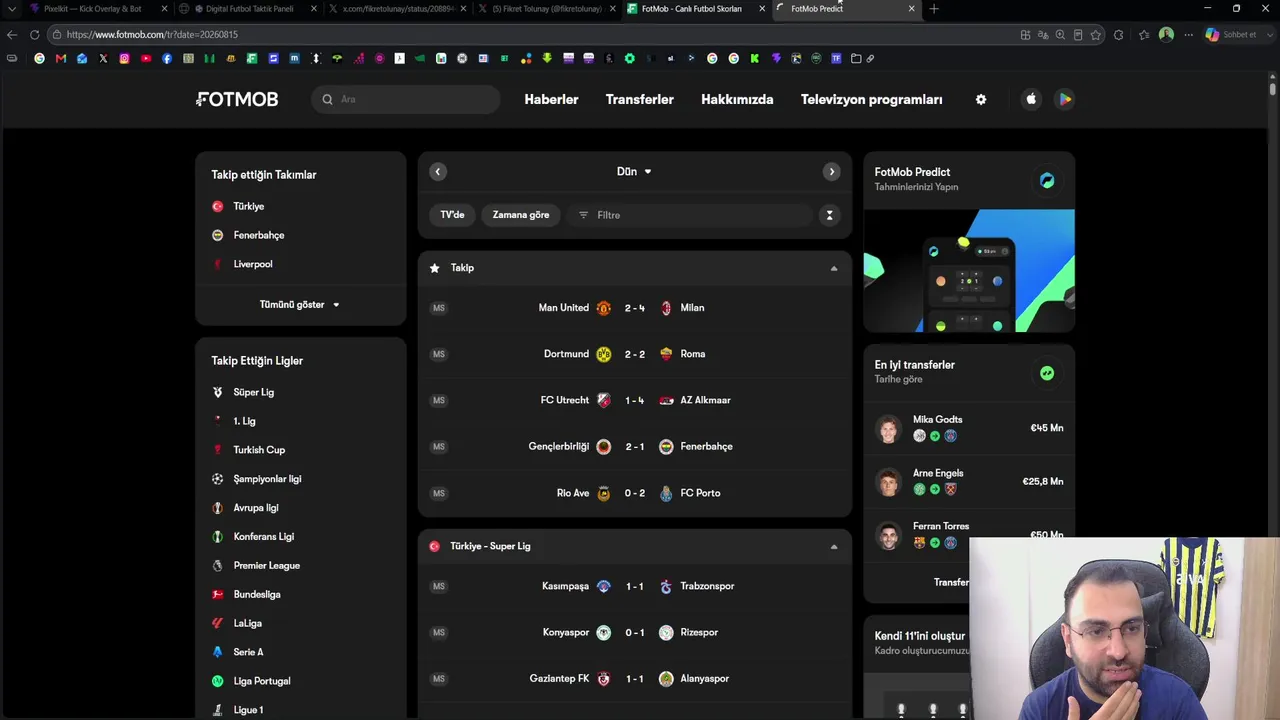Click the Bundesliga league logo
The image size is (1280, 720).
(x=218, y=594)
